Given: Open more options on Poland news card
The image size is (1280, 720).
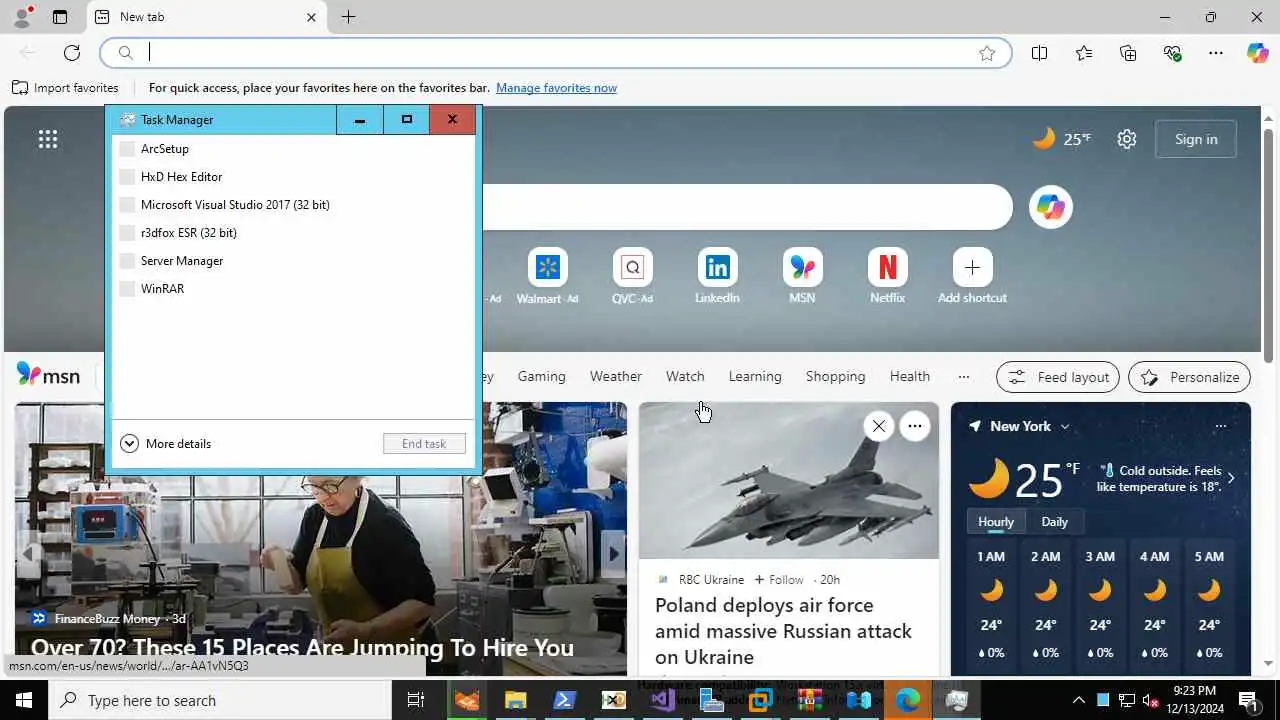Looking at the screenshot, I should pyautogui.click(x=914, y=426).
